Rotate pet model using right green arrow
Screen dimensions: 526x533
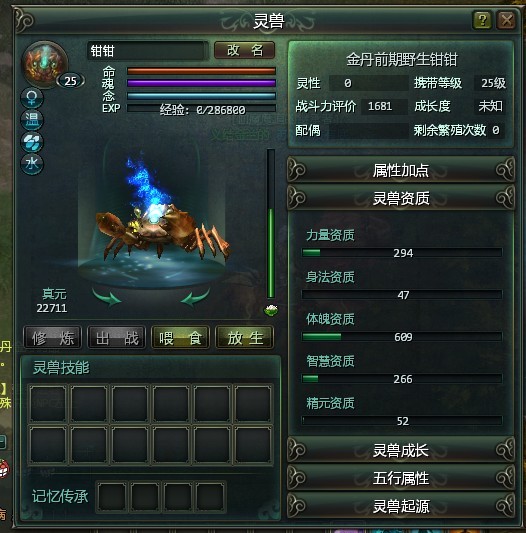point(195,297)
